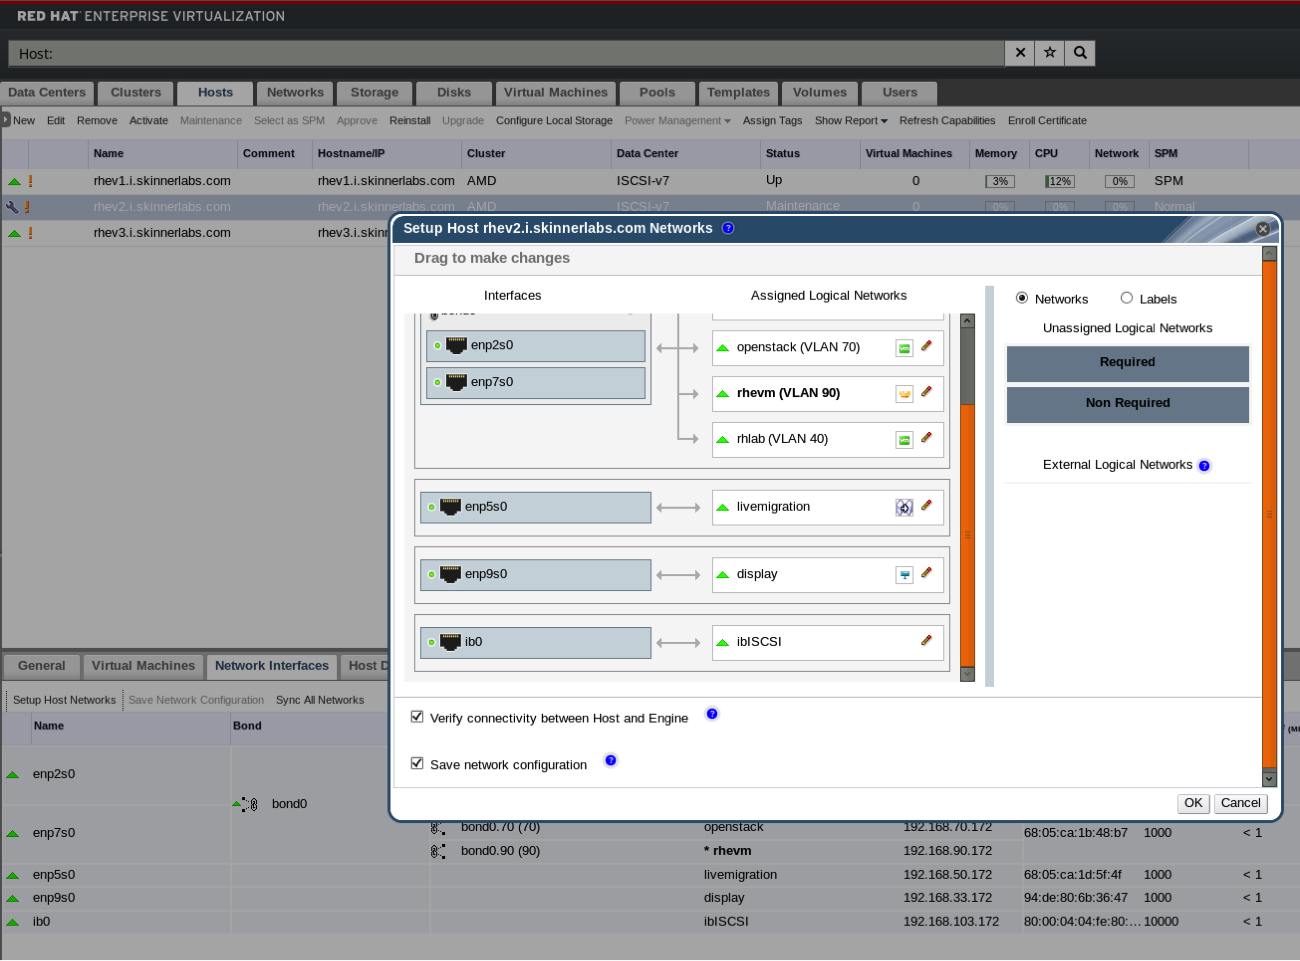Expand the Required unassigned networks section
This screenshot has width=1300, height=961.
1127,363
